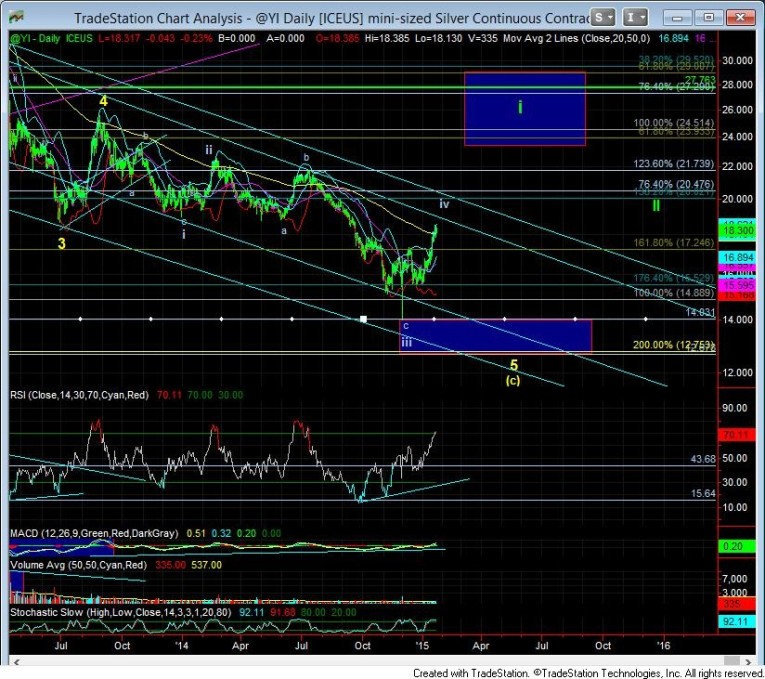Screen dimensions: 765x679
Task: Click the white square handle on horizontal line
Action: coord(364,320)
